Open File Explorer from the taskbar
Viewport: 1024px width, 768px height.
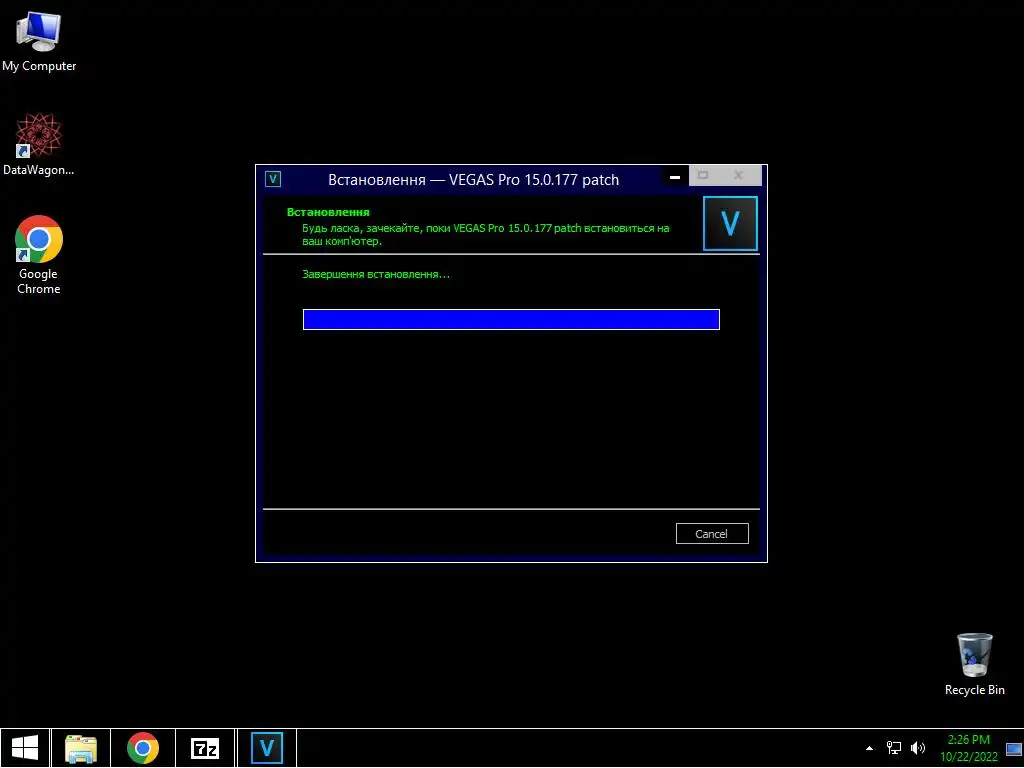(x=81, y=748)
